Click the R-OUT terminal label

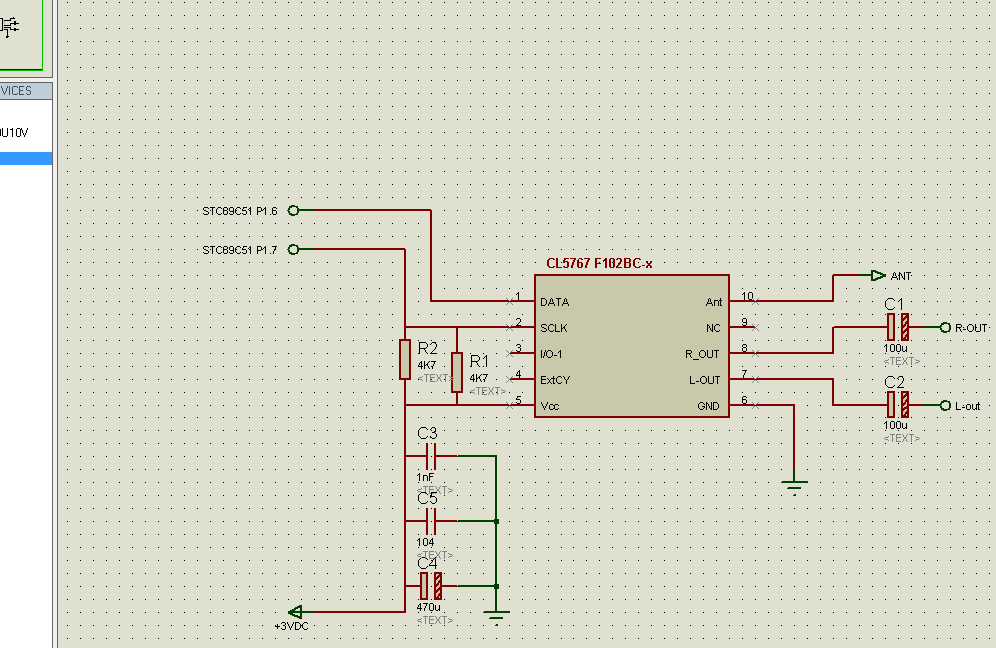[971, 328]
